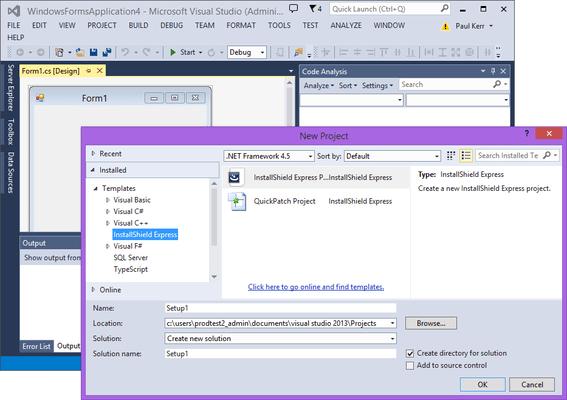Click the Navigate Forward toolbar icon

click(40, 53)
